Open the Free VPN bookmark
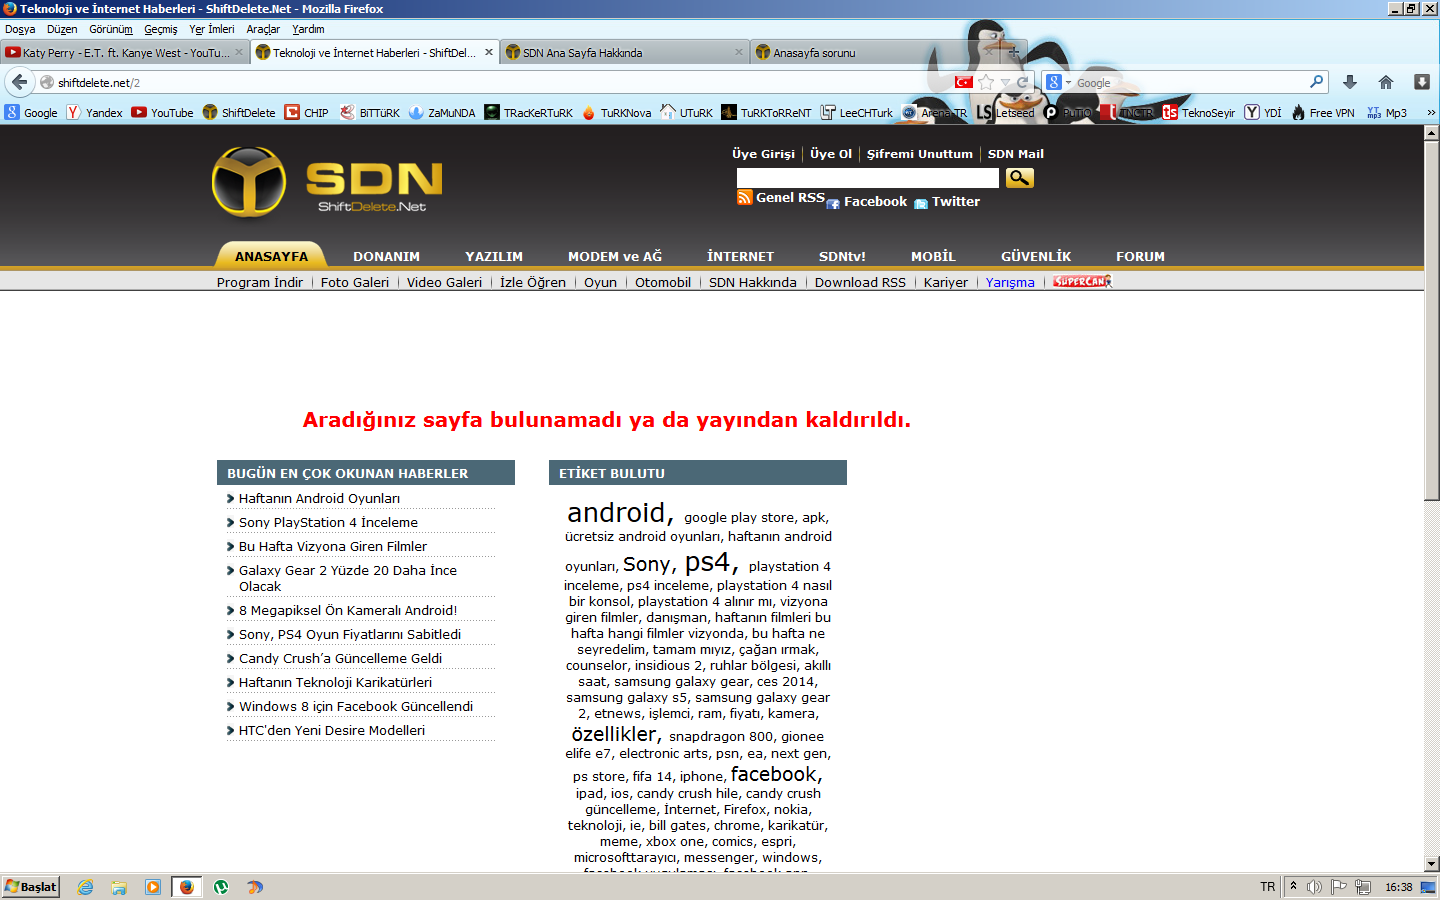The width and height of the screenshot is (1440, 900). (x=1322, y=113)
